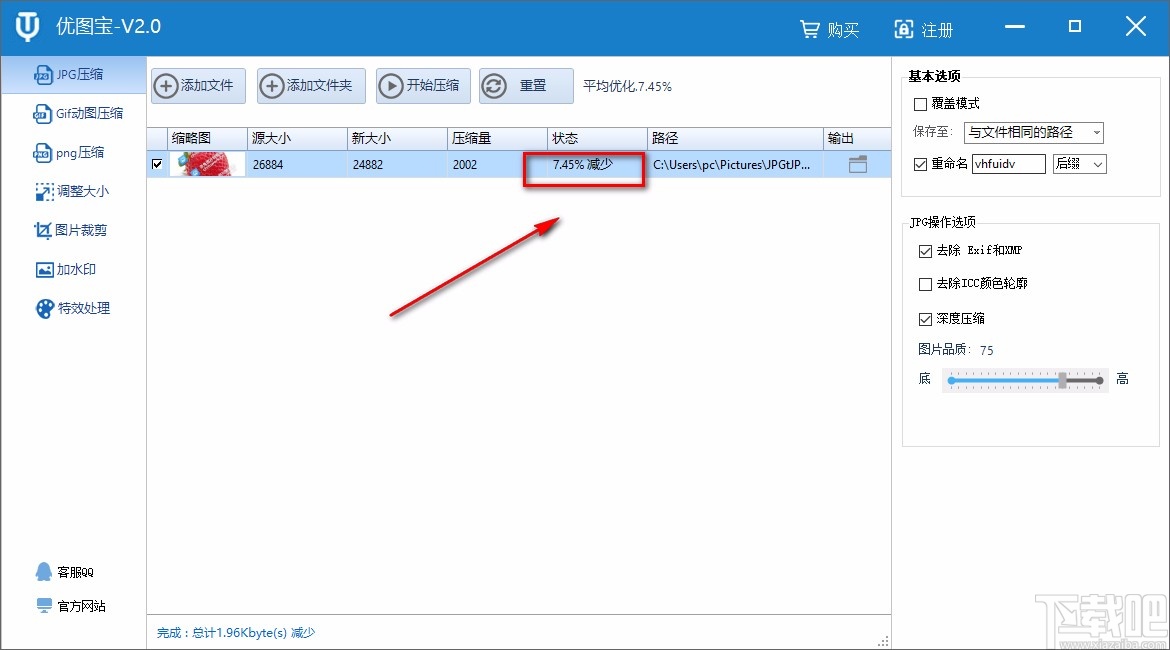Click the png压缩 file icon
Screen dimensions: 1170x650
tap(43, 153)
